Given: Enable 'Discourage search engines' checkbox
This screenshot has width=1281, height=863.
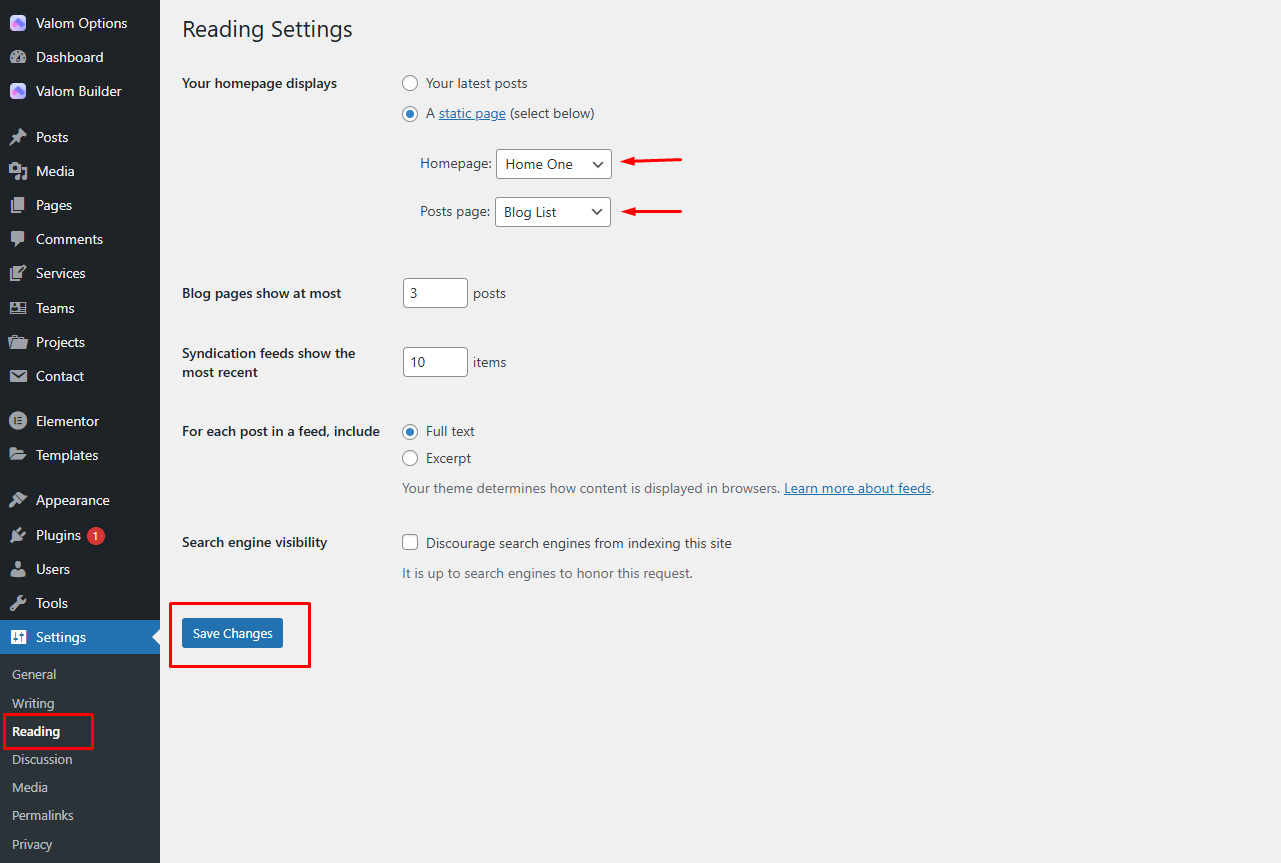Looking at the screenshot, I should click(410, 542).
